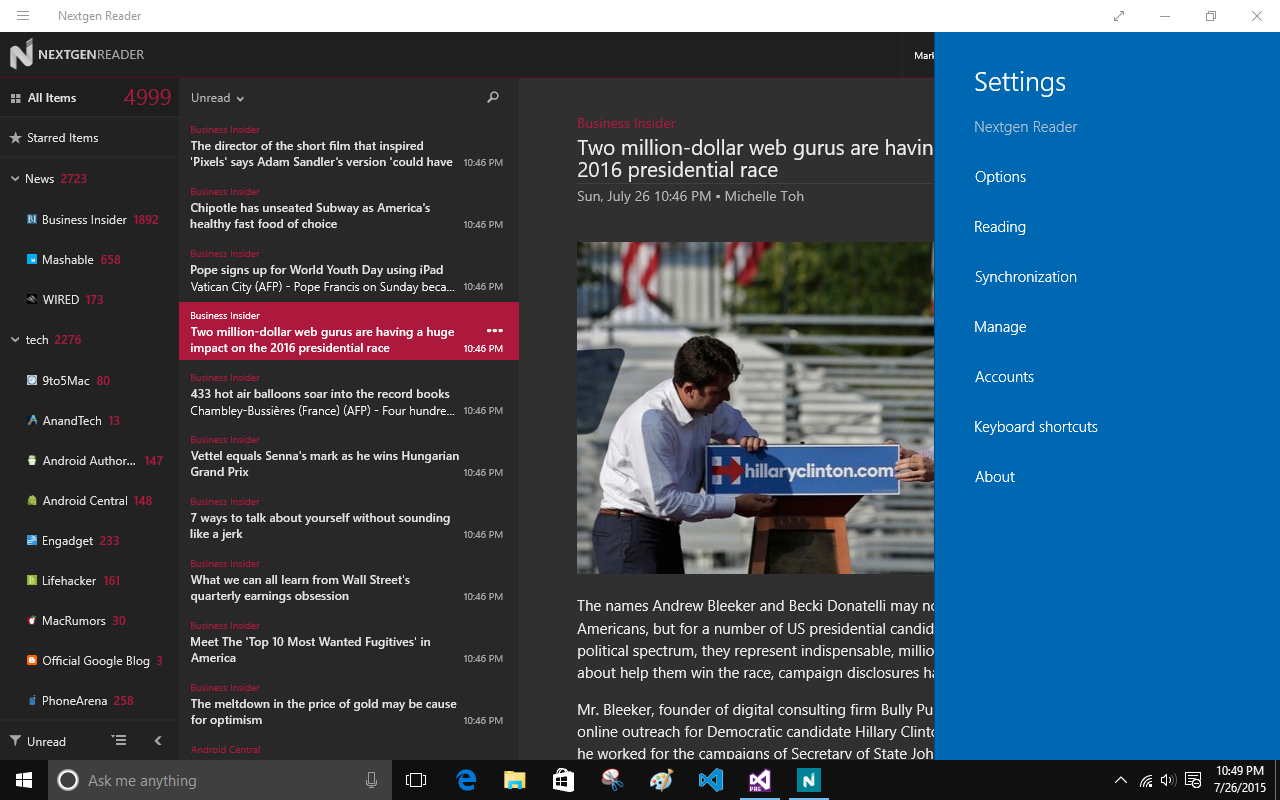
Task: Click the Android Central feed icon
Action: pyautogui.click(x=33, y=501)
